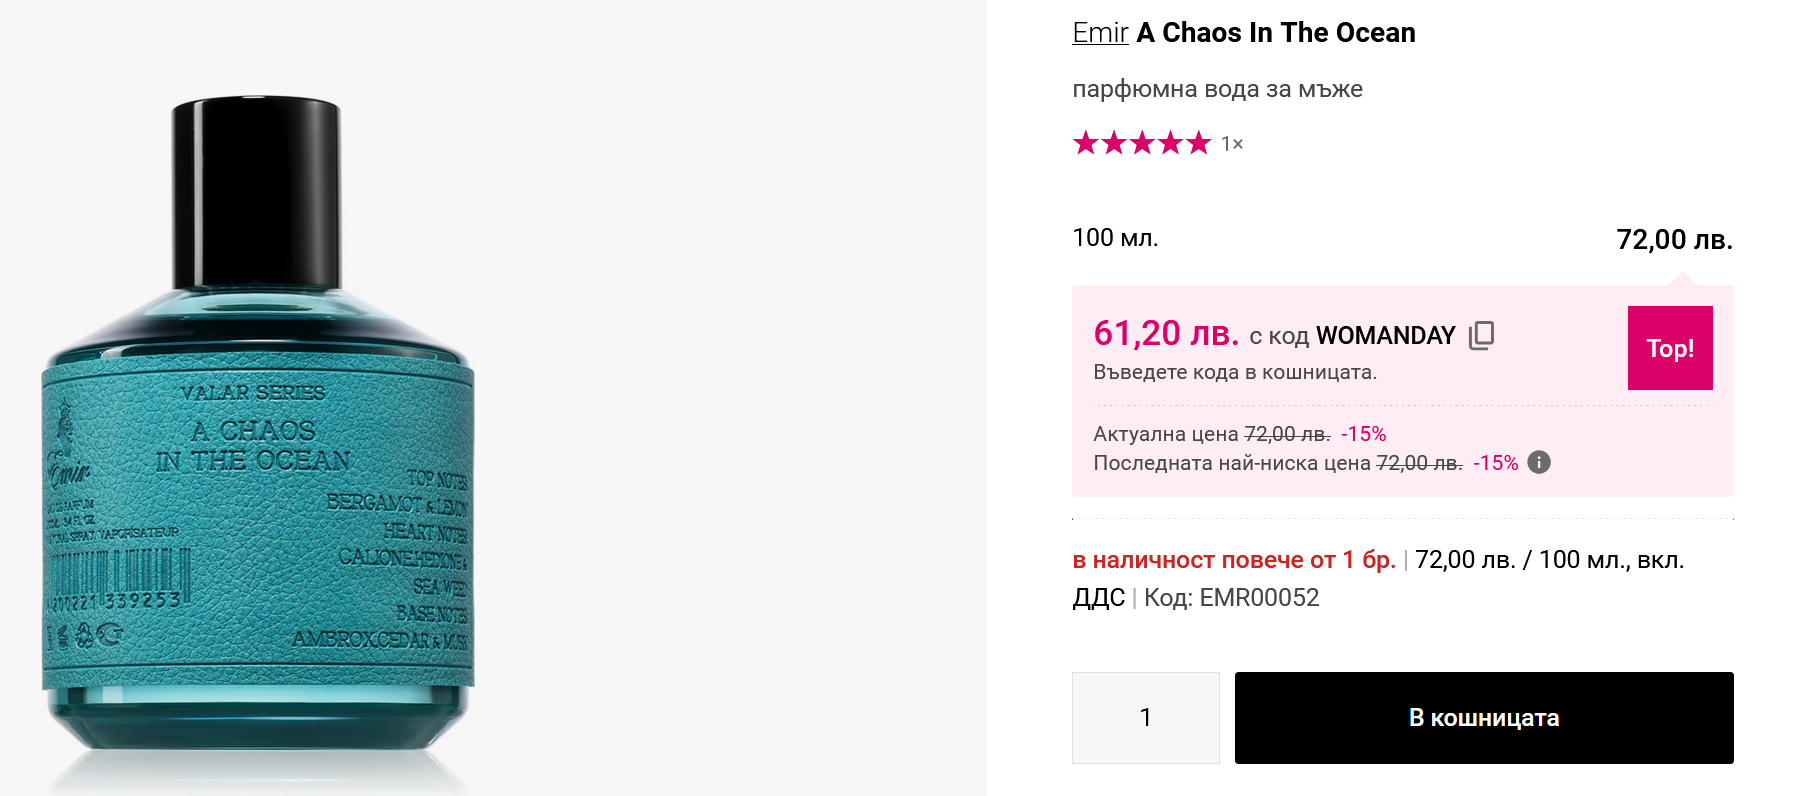This screenshot has width=1801, height=796.
Task: Click the Актуална цена crossed-out price
Action: click(x=1286, y=434)
